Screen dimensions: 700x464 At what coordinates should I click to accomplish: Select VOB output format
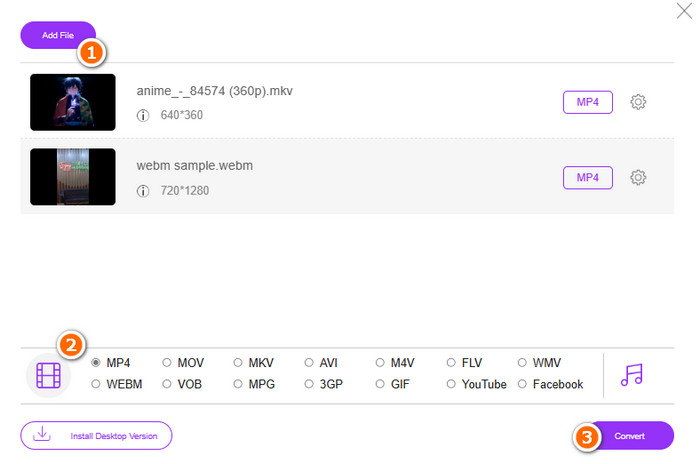pyautogui.click(x=167, y=384)
